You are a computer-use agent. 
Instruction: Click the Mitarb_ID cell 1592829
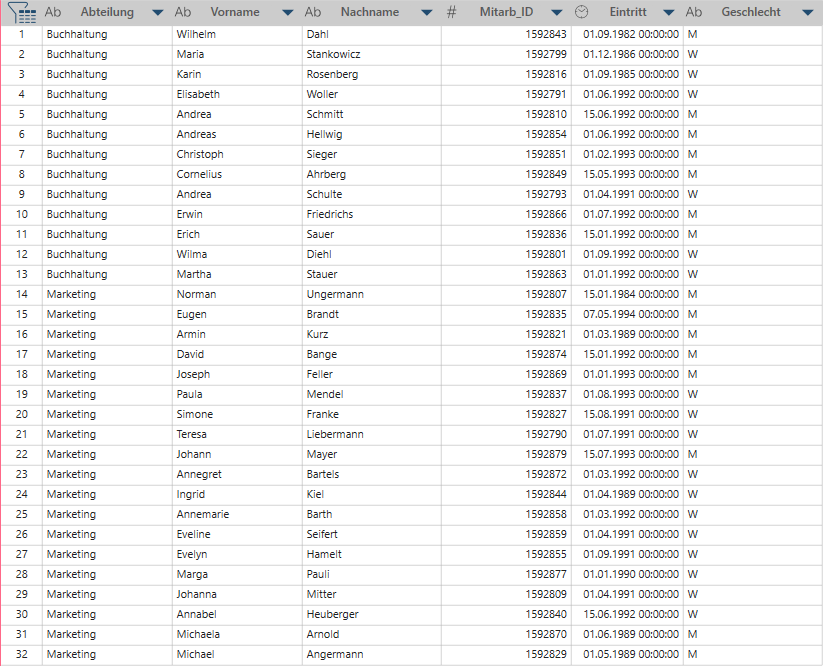506,654
